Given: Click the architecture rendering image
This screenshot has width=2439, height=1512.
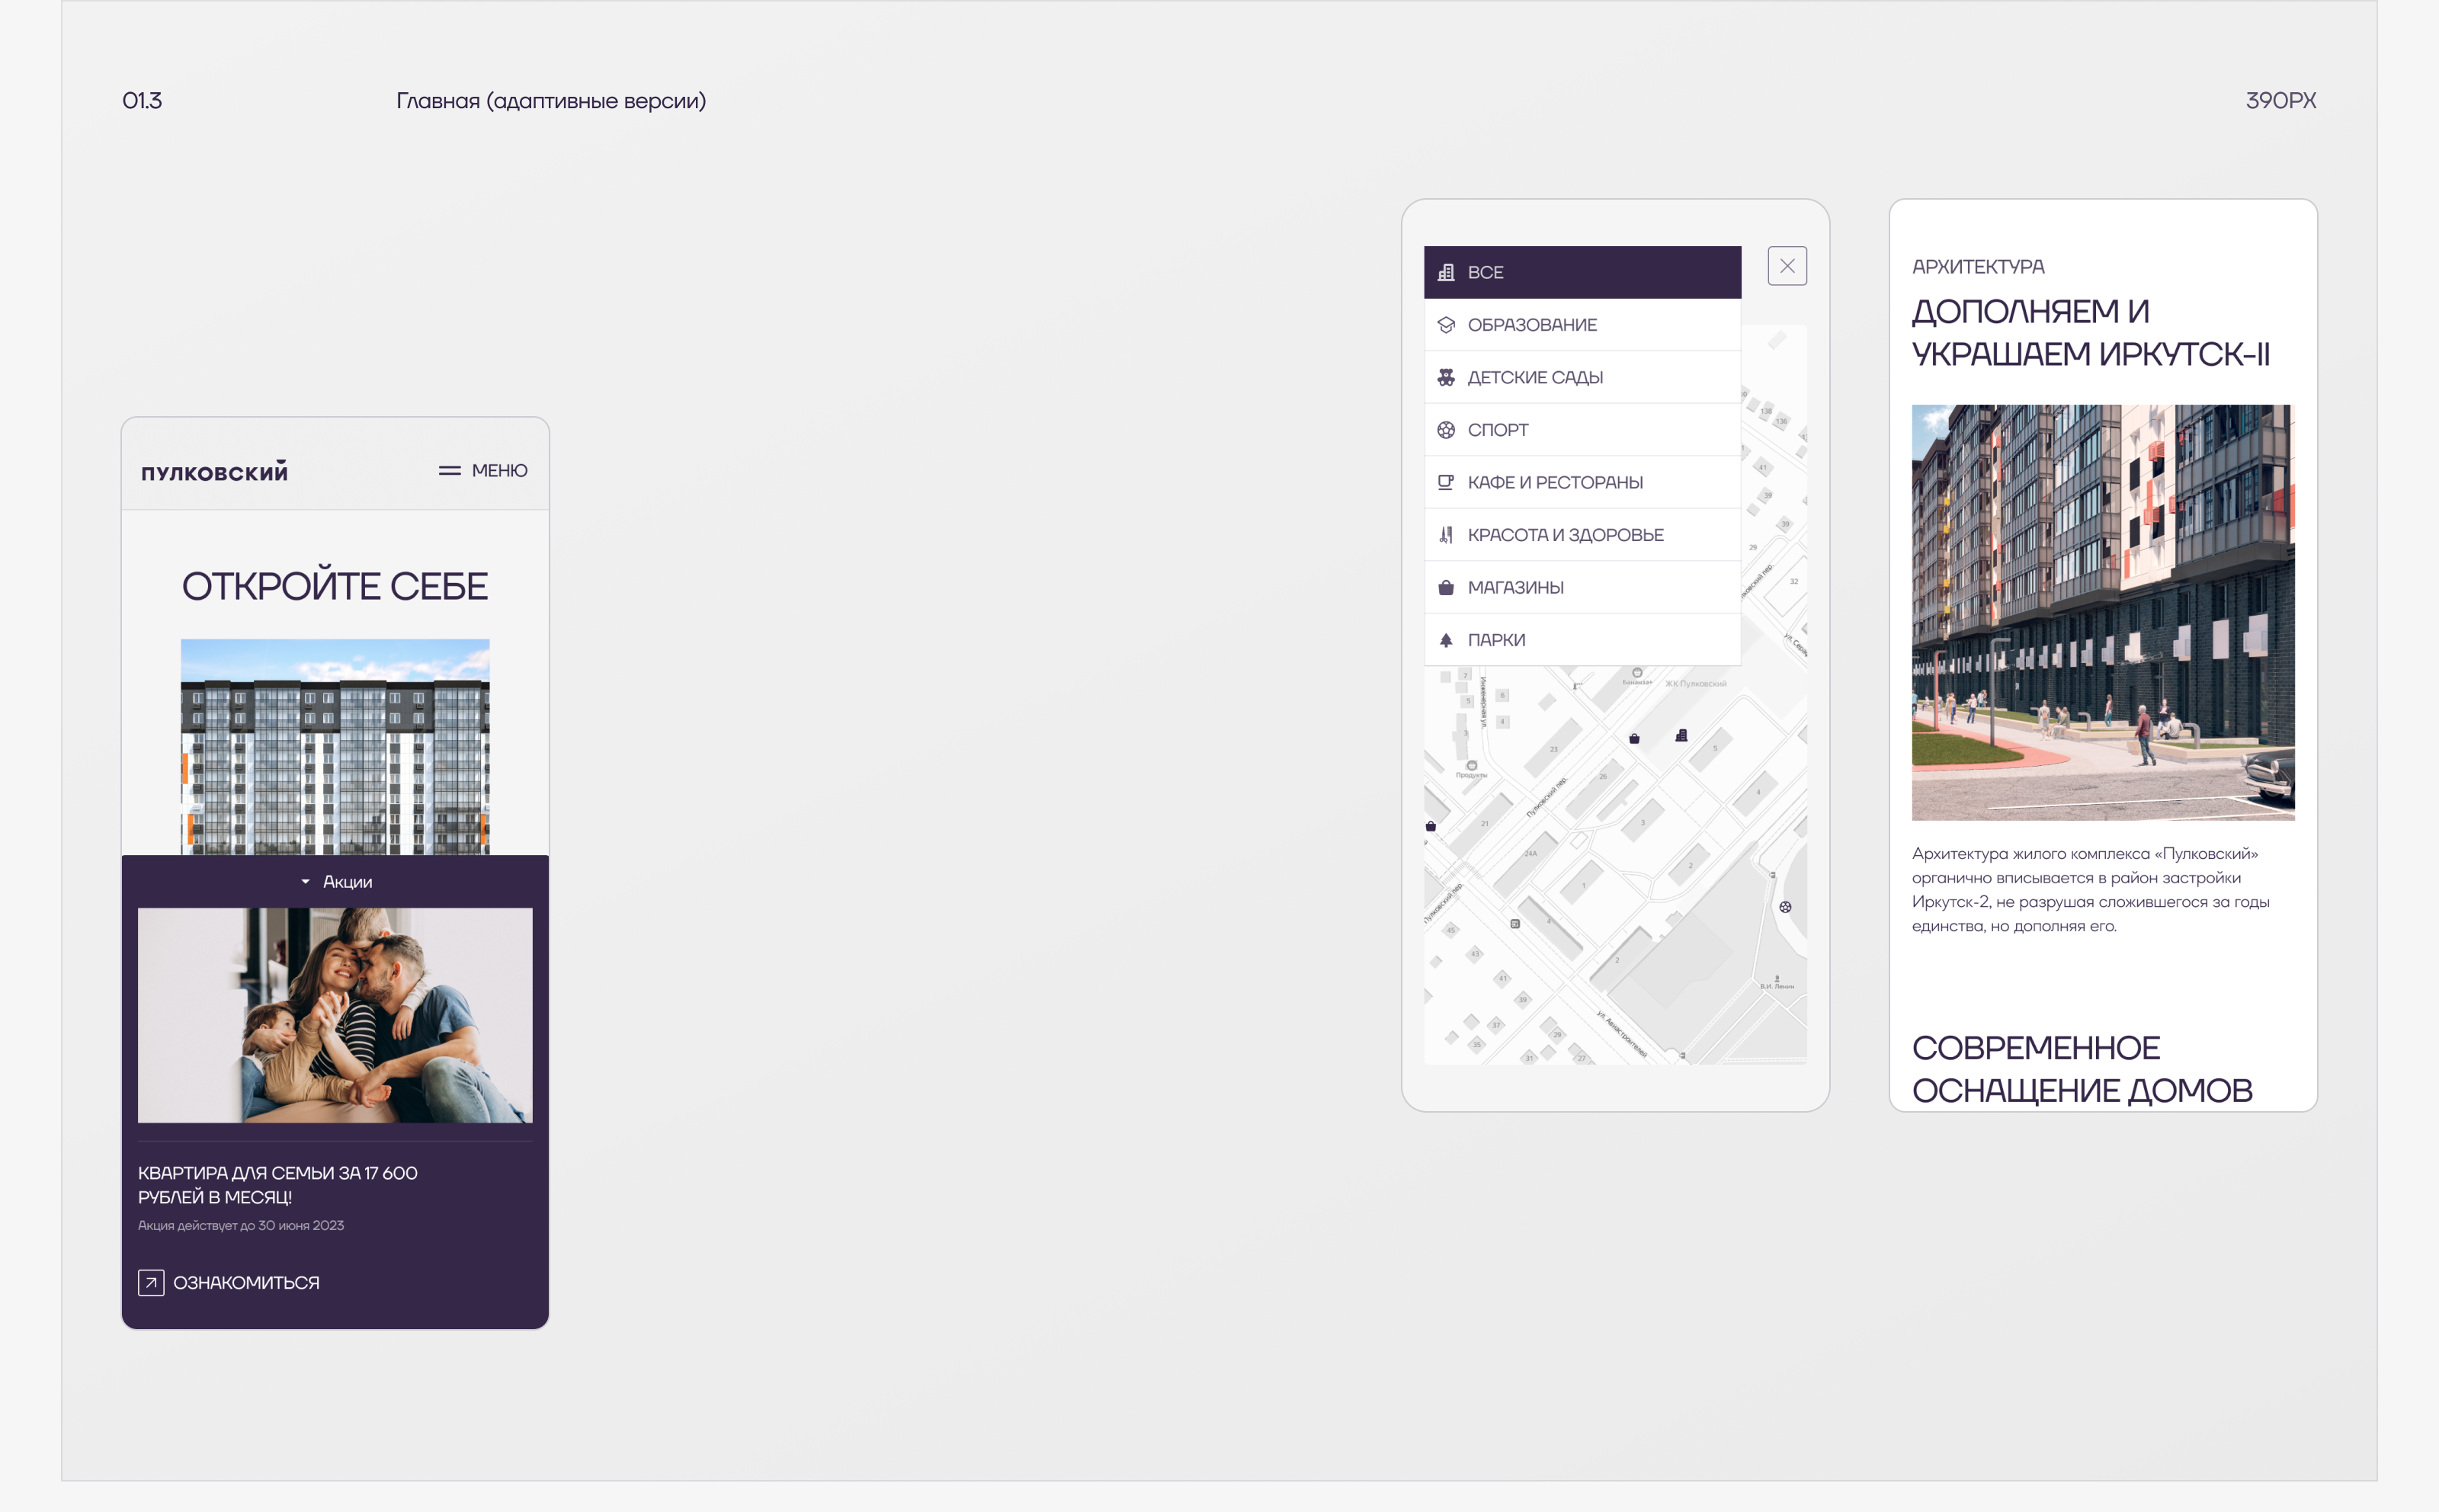Looking at the screenshot, I should tap(2102, 612).
